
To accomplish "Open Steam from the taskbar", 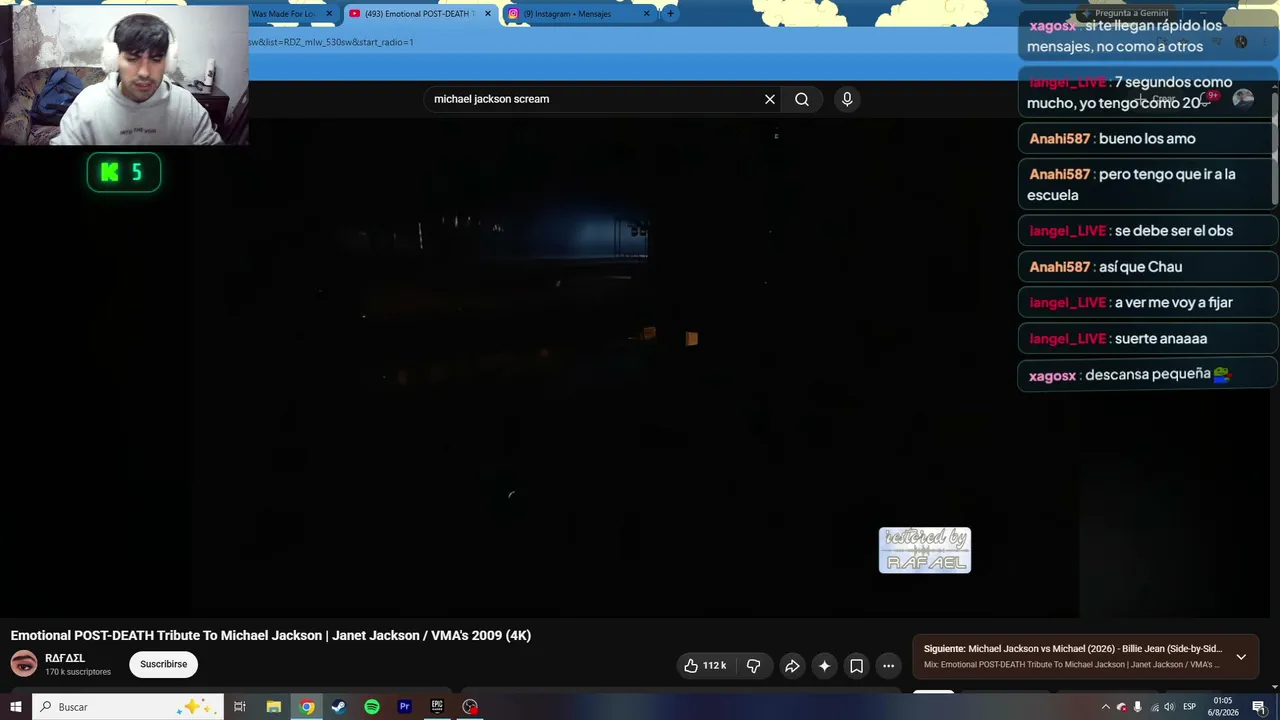I will pos(339,707).
